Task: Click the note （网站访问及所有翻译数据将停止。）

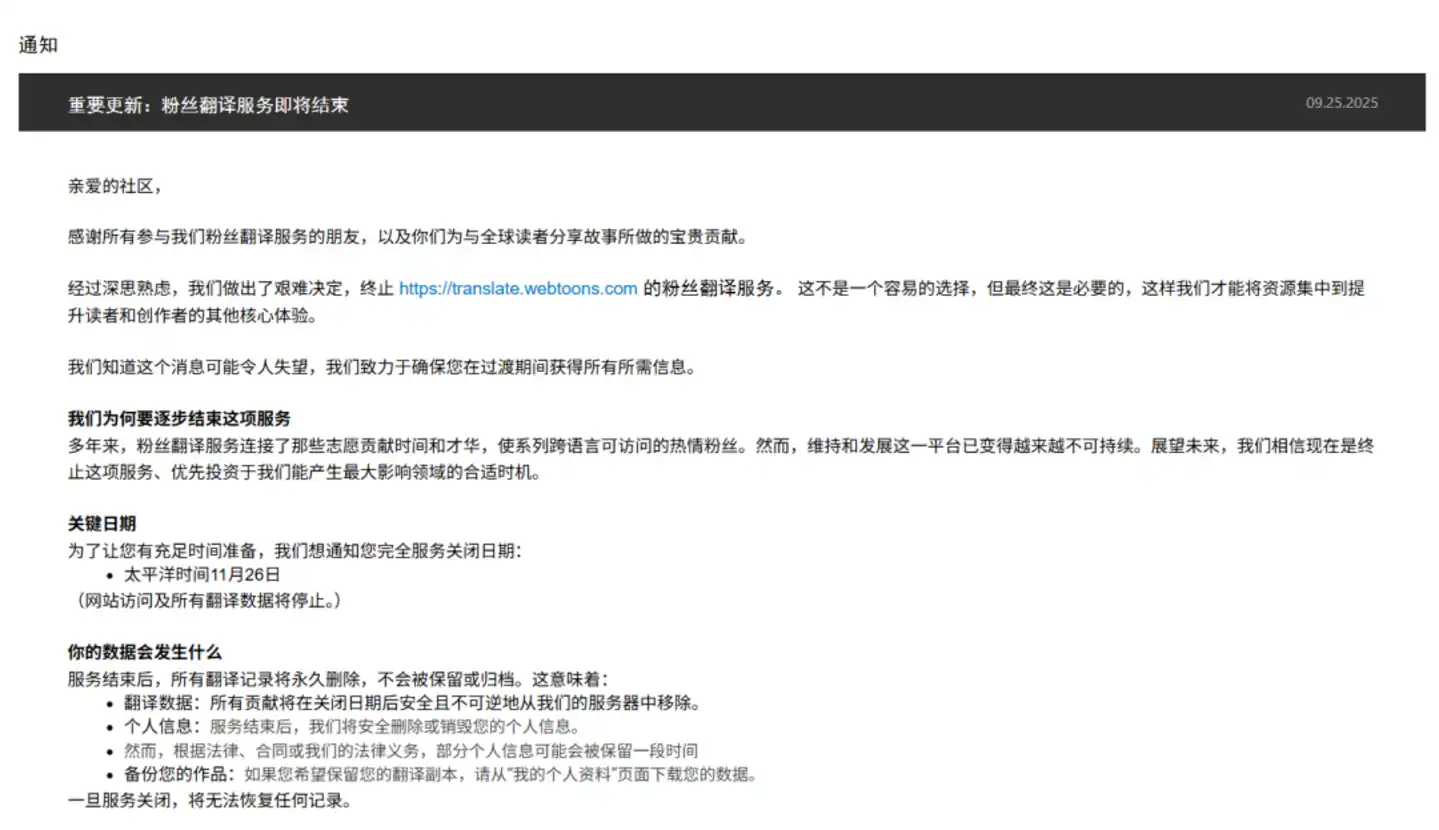Action: click(208, 601)
